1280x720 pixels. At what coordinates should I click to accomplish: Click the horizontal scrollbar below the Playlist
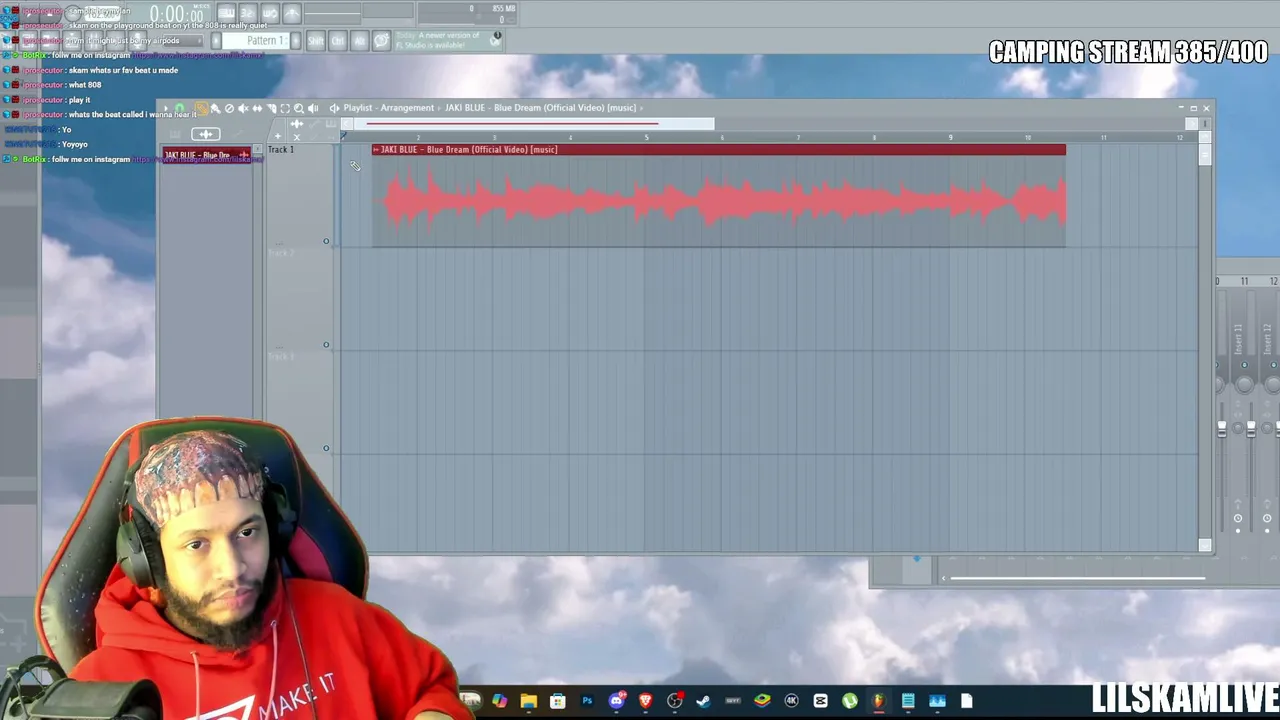coord(1076,577)
